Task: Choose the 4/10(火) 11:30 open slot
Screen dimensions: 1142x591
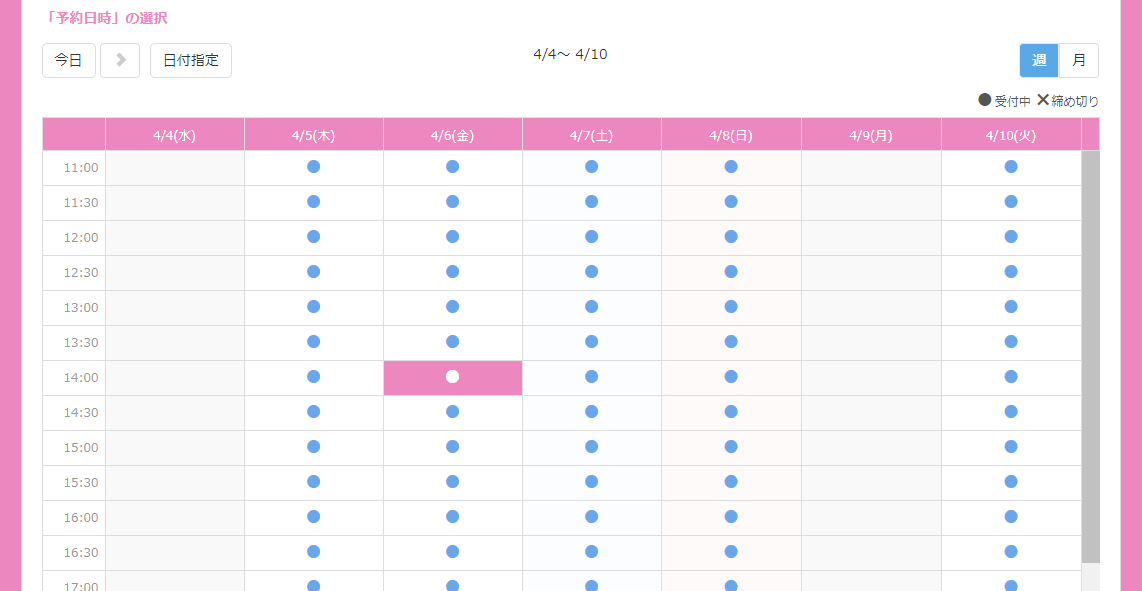Action: (x=1011, y=202)
